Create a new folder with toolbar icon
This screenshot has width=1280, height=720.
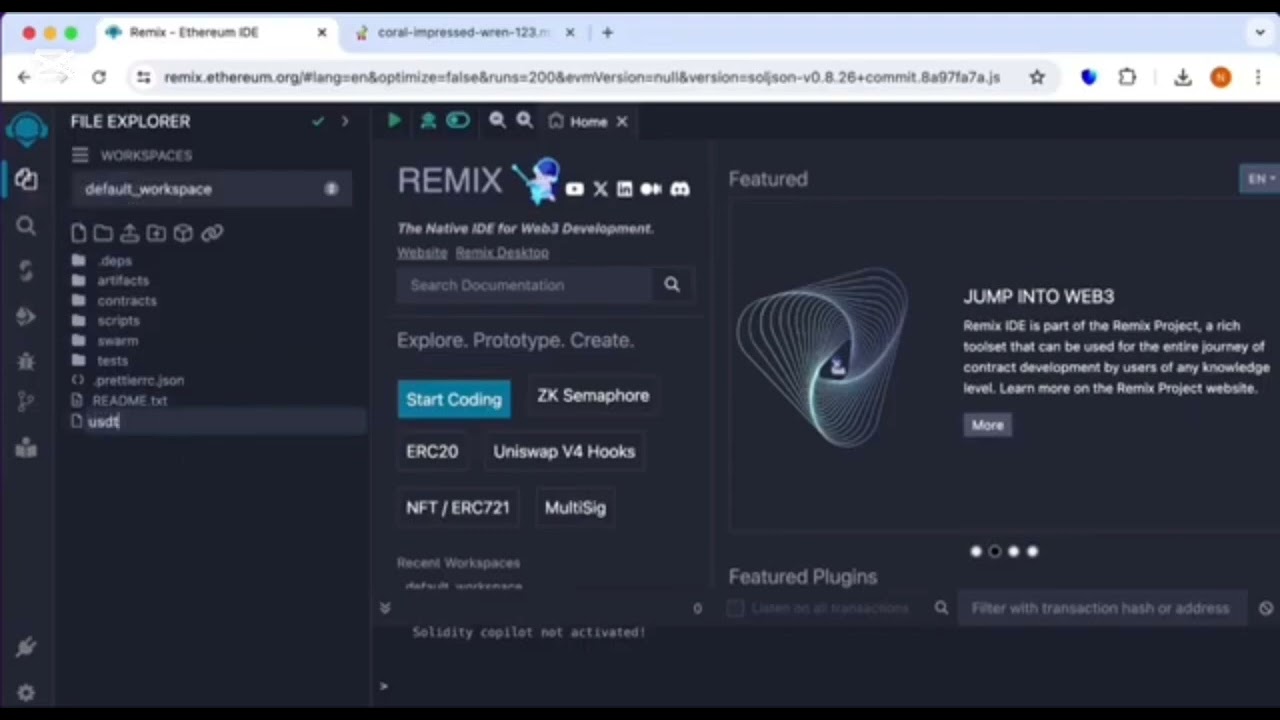(x=103, y=233)
